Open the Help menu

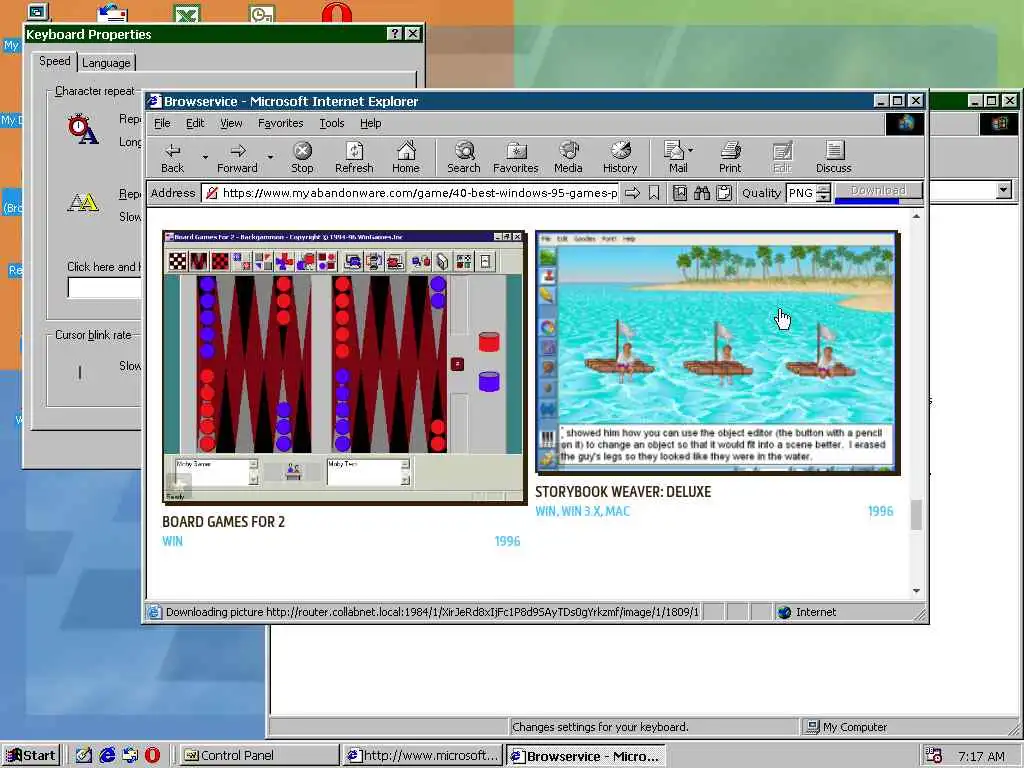370,123
